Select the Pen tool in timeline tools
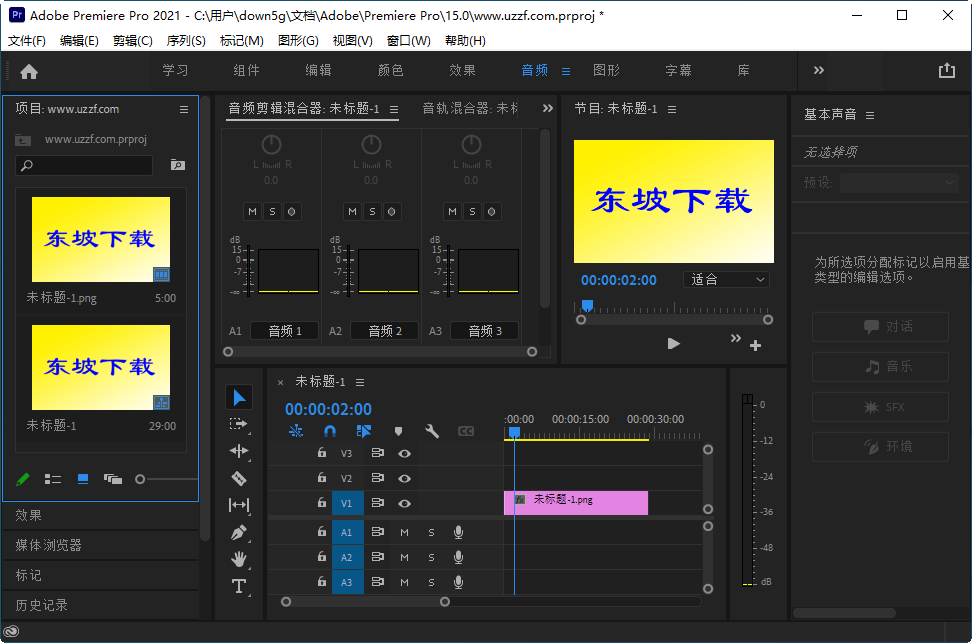The height and width of the screenshot is (643, 972). (239, 532)
